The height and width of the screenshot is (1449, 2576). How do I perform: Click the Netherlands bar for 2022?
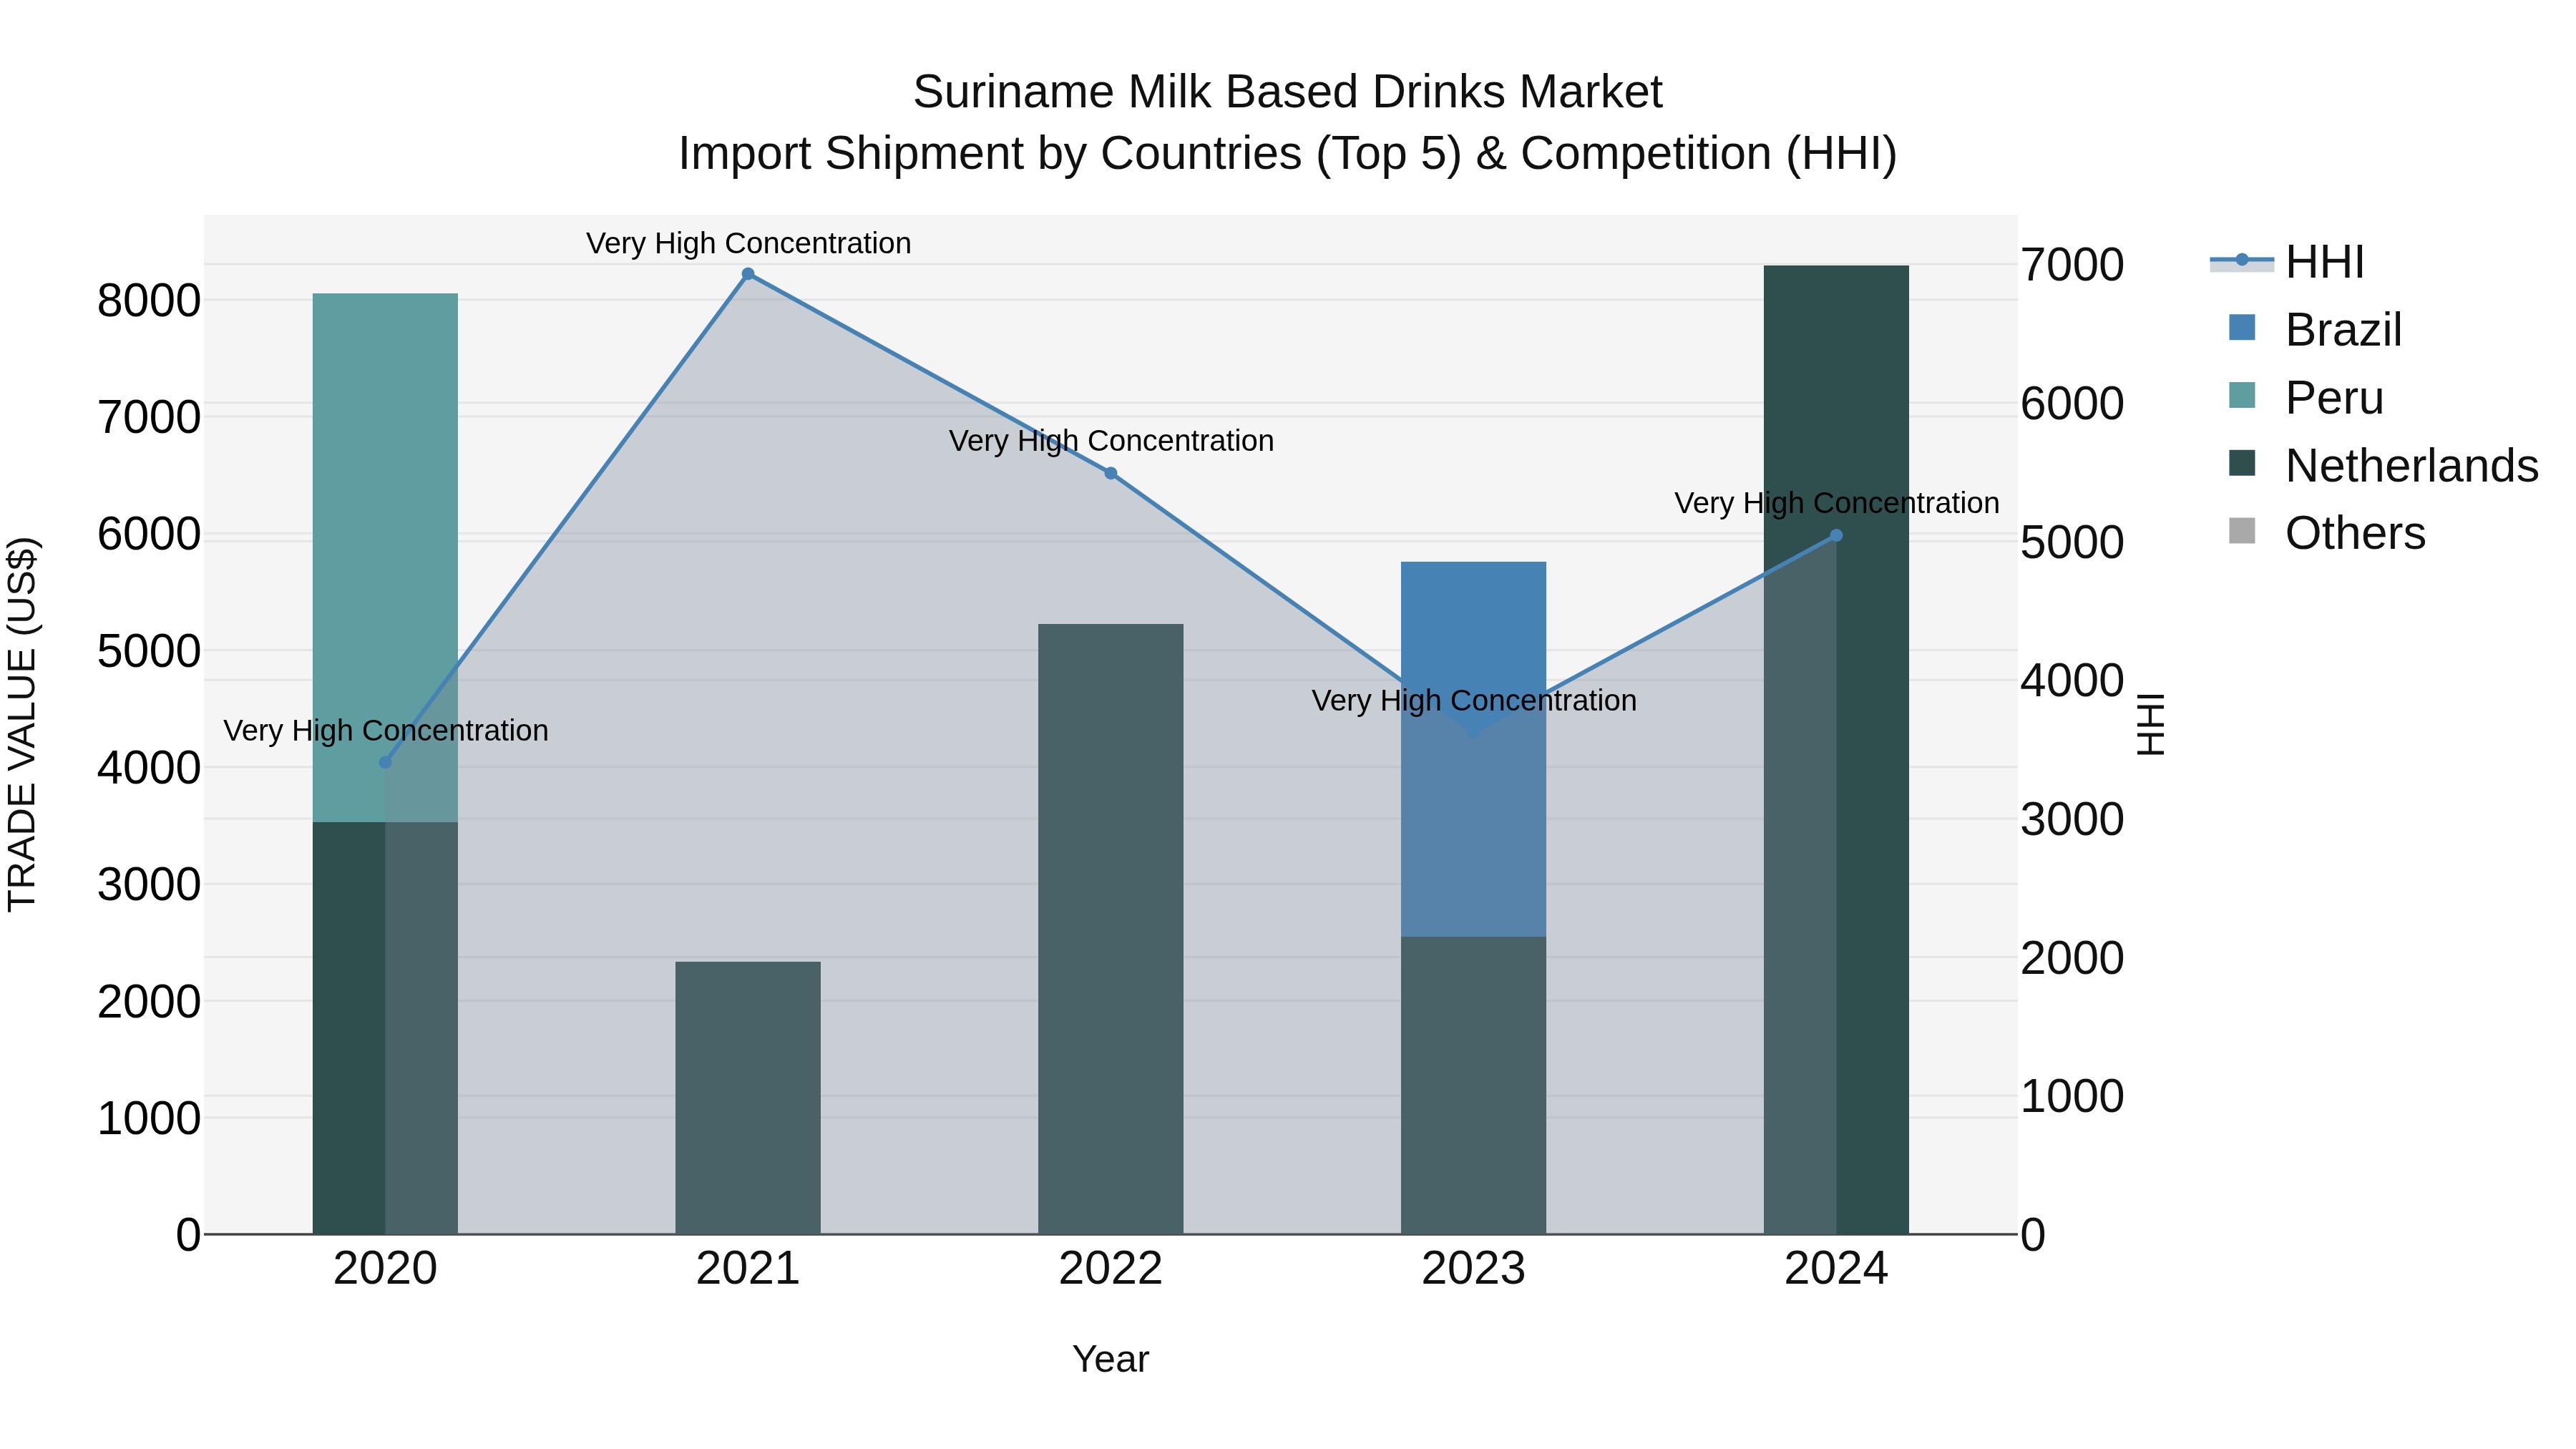(1111, 929)
